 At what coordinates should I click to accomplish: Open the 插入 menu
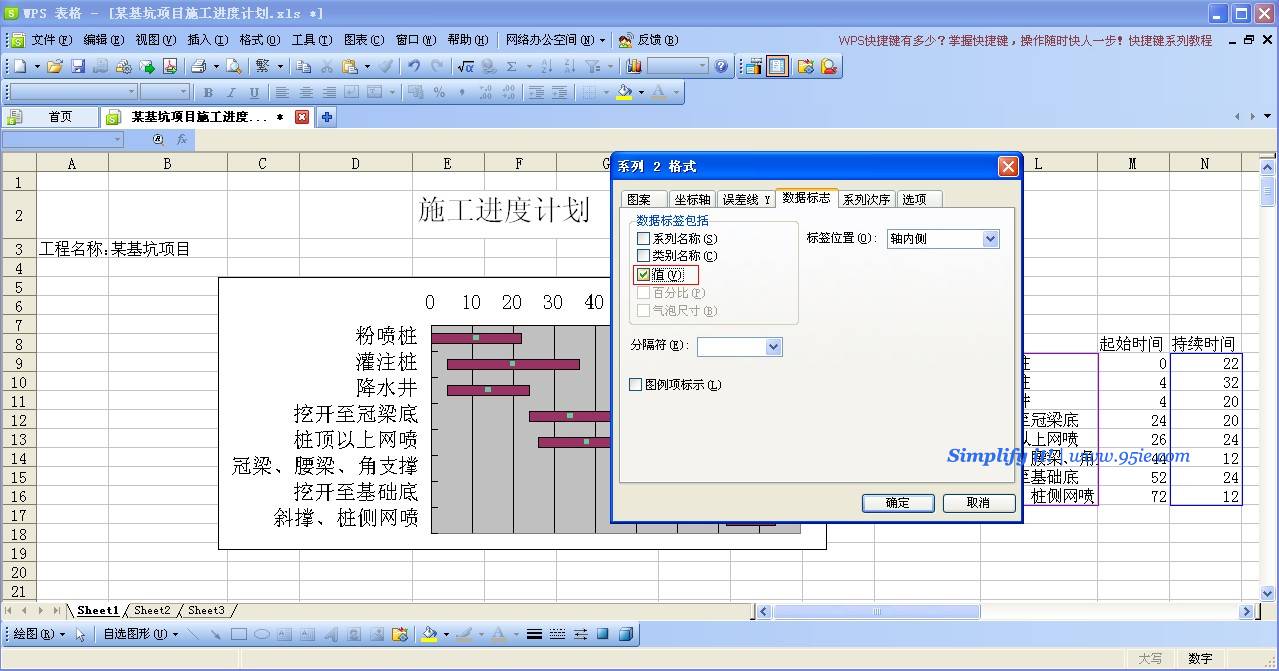(x=205, y=40)
